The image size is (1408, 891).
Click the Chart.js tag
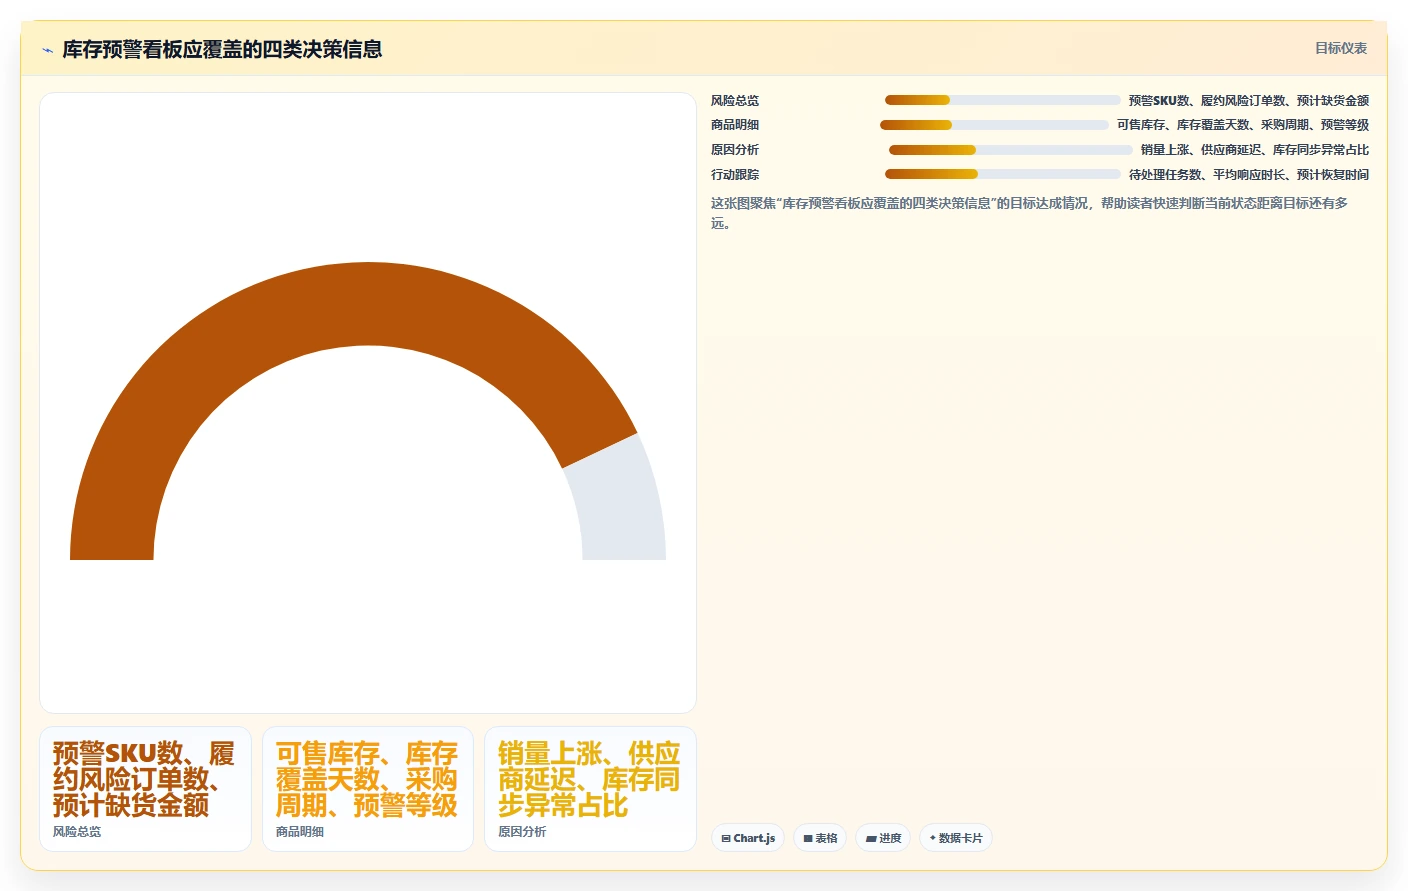click(748, 838)
